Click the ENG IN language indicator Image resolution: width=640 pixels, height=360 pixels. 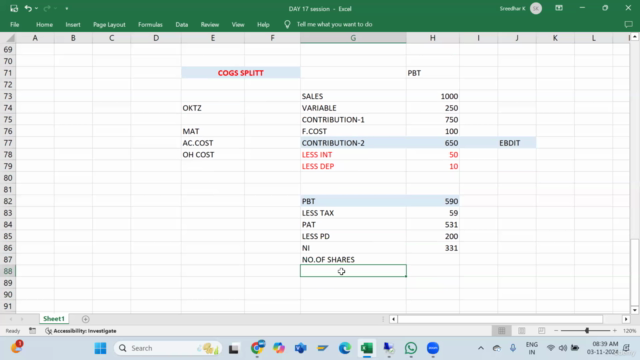point(532,348)
